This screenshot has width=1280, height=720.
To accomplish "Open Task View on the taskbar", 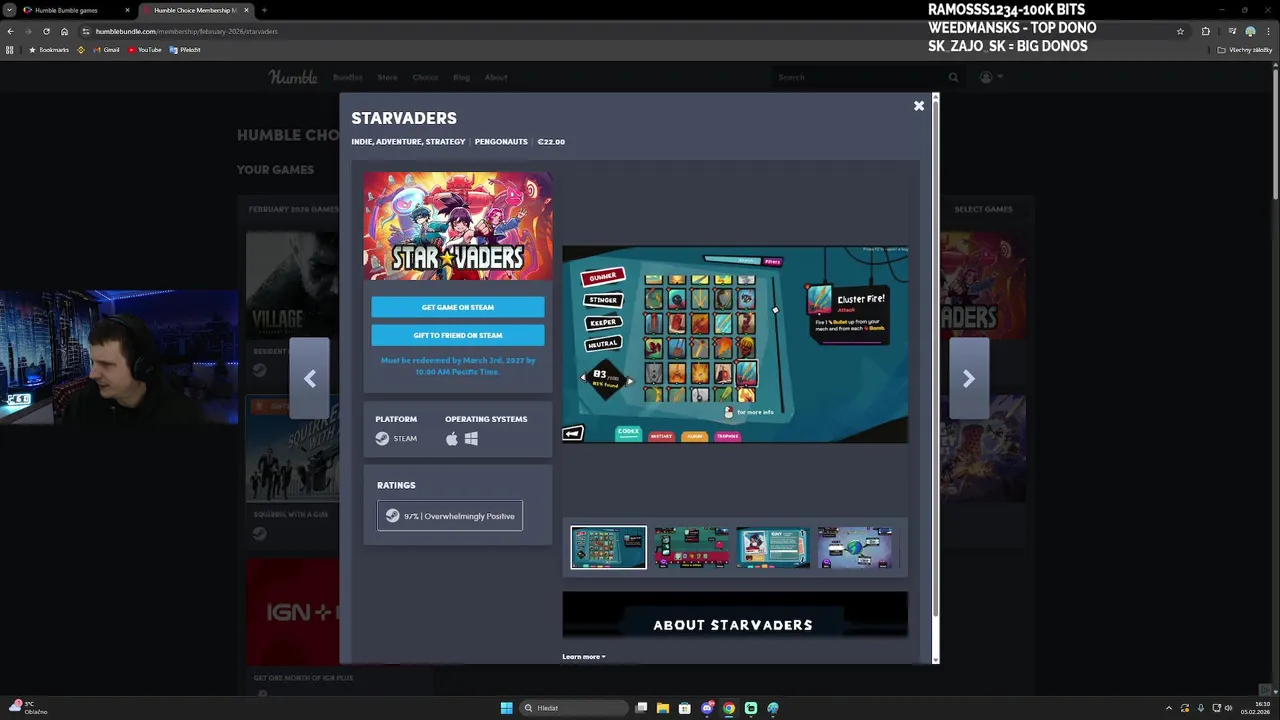I will tap(641, 708).
